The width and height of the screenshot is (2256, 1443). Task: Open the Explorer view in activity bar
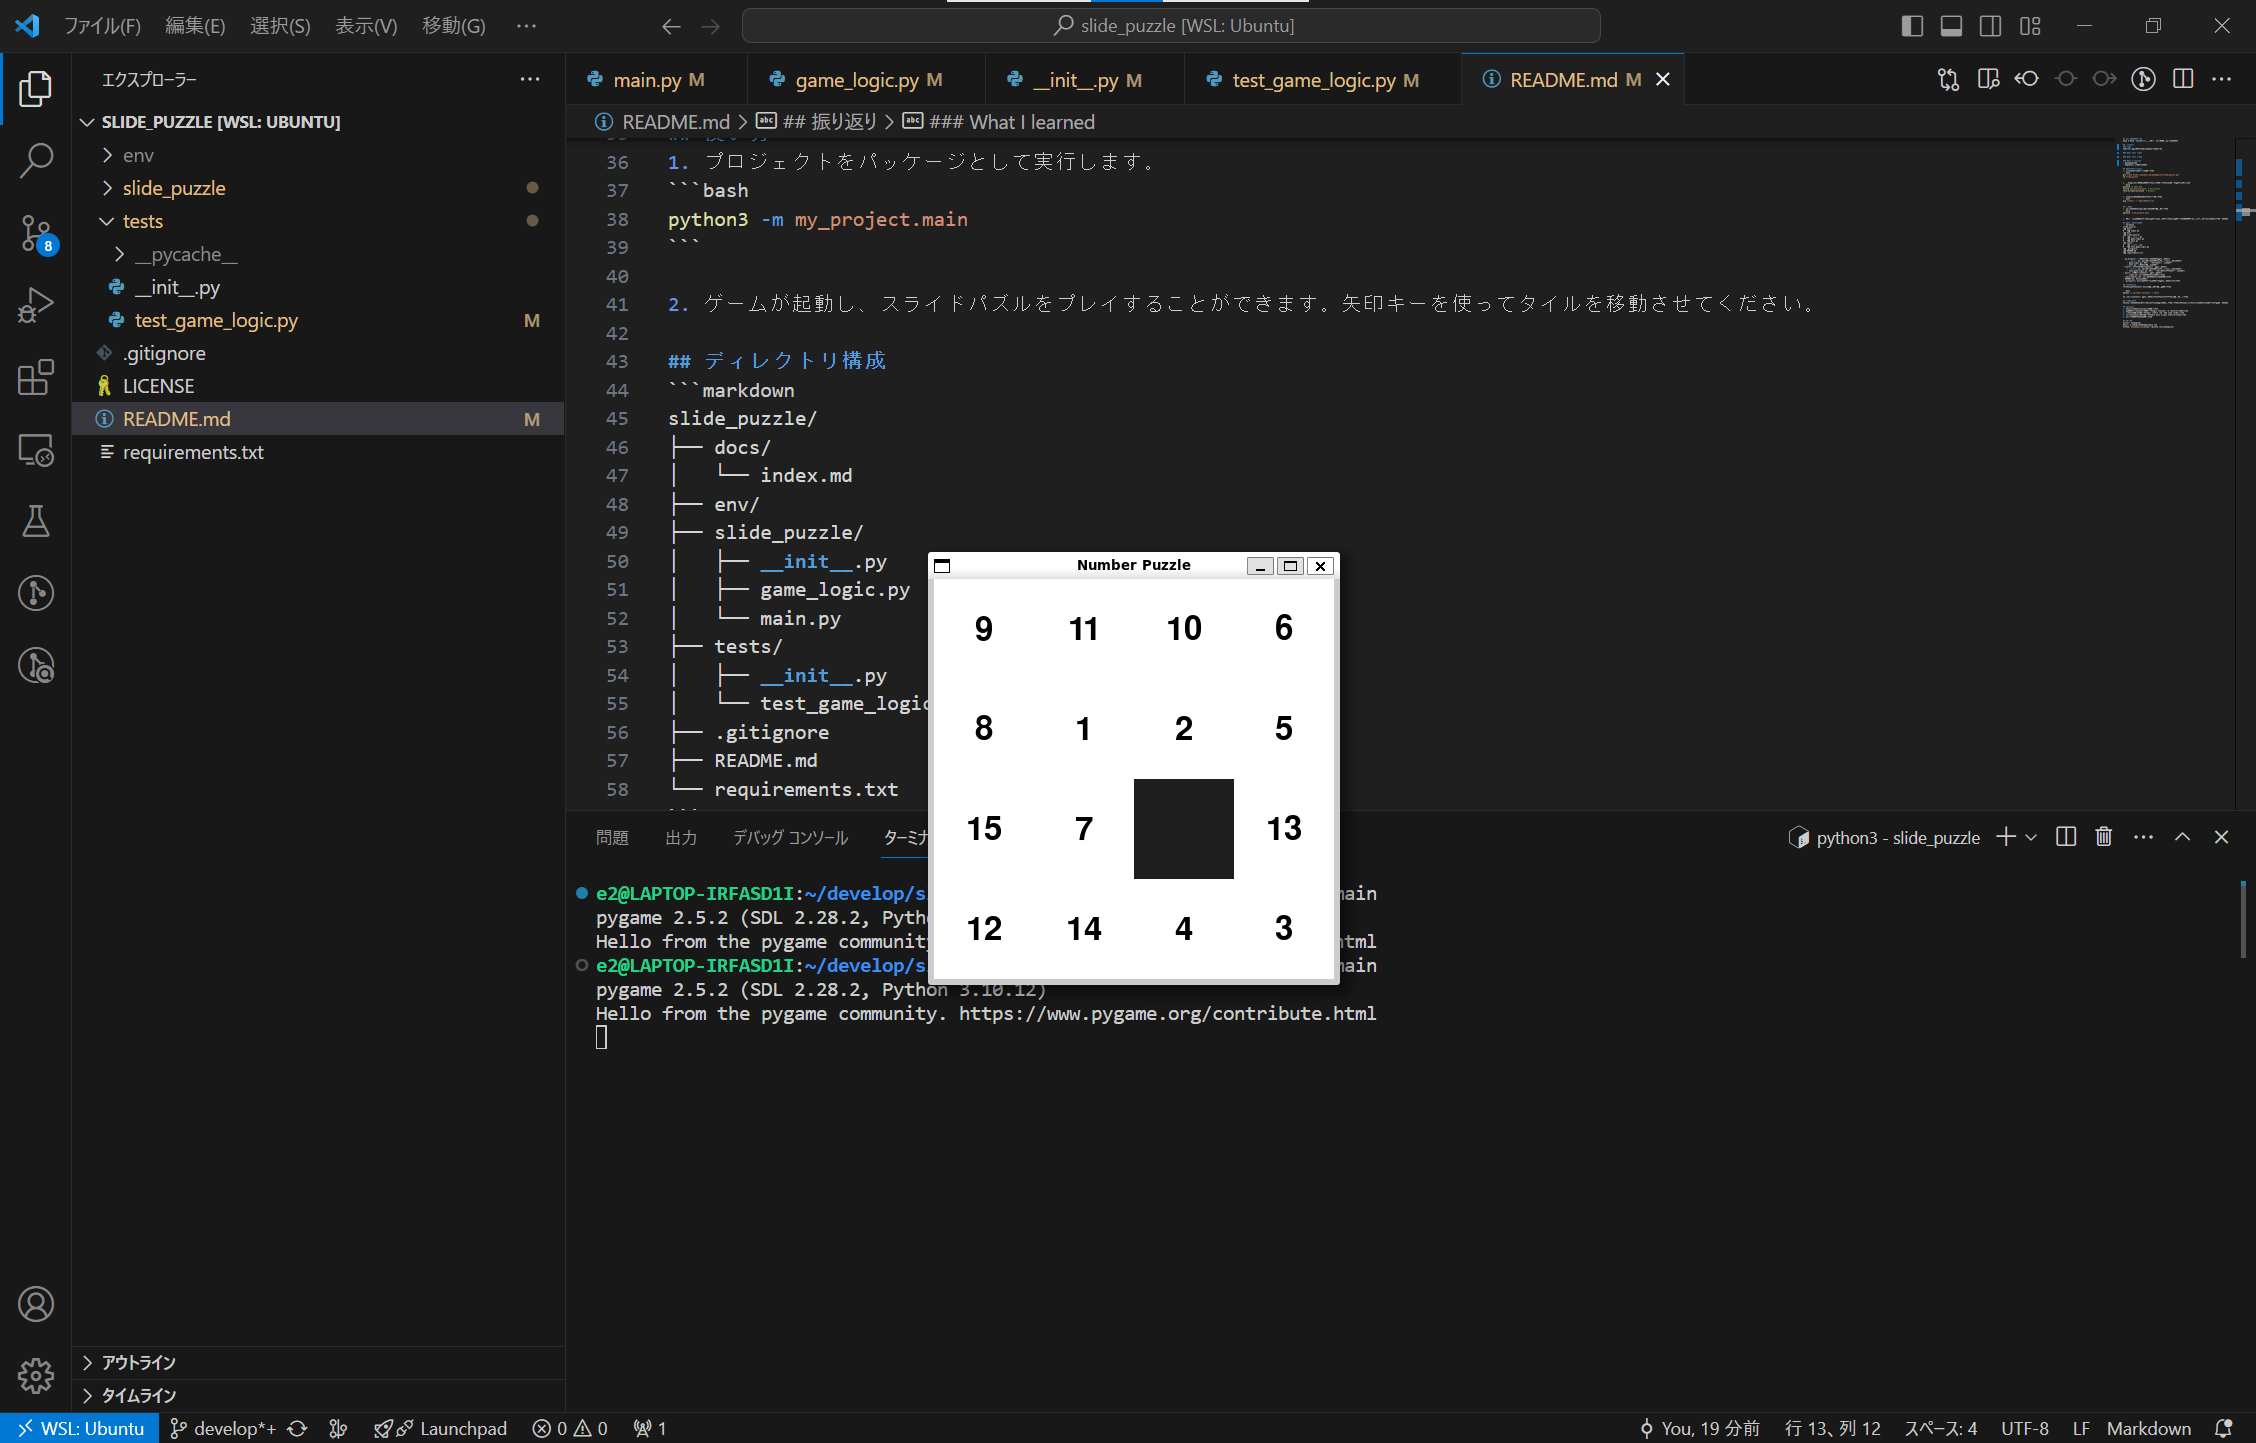[x=36, y=89]
